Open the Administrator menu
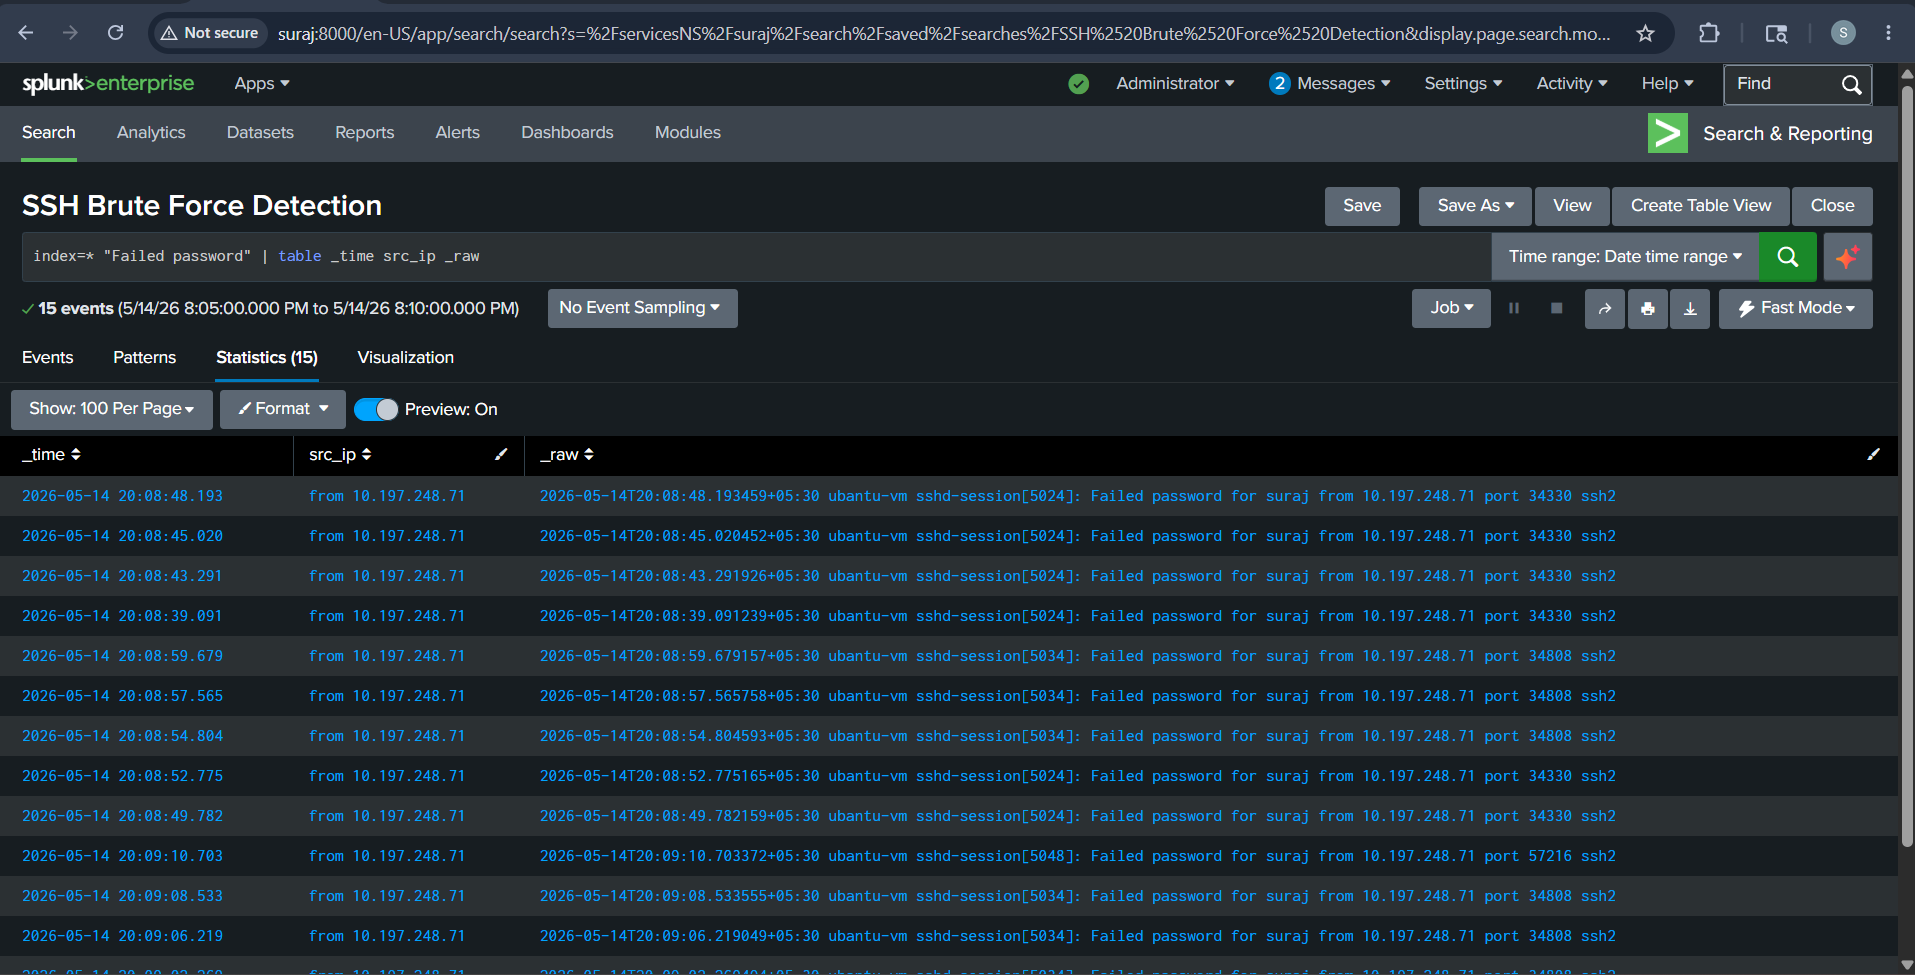Viewport: 1915px width, 975px height. click(x=1175, y=84)
